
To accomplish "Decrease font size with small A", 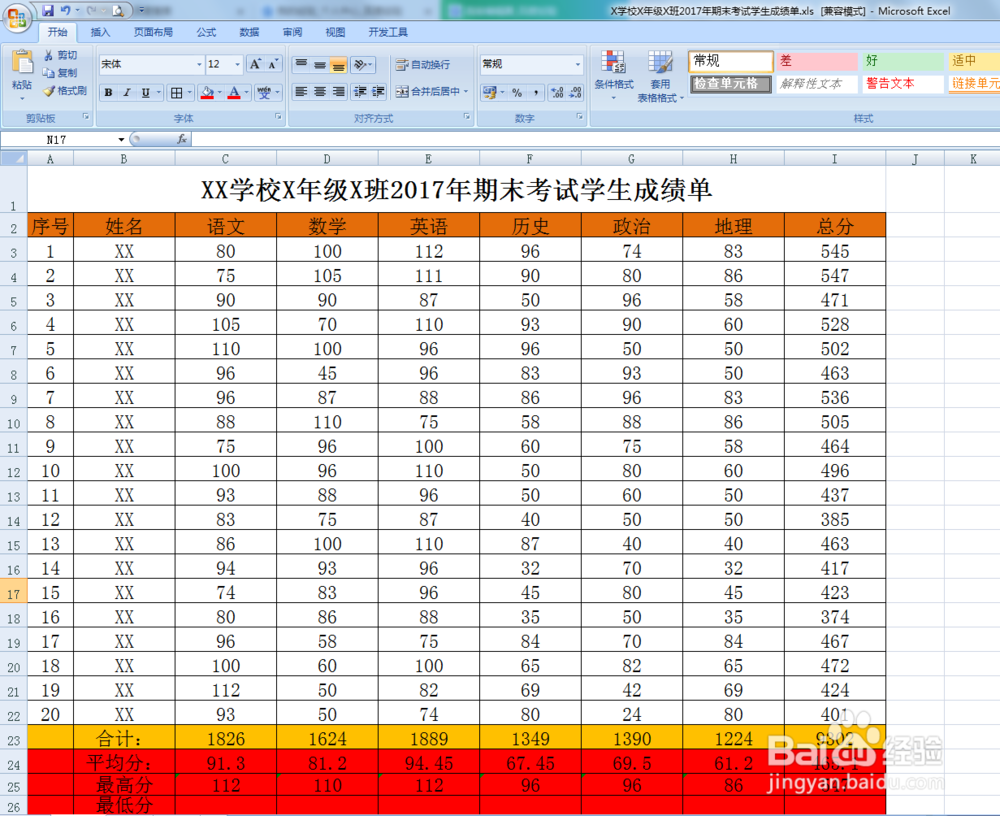I will point(273,64).
